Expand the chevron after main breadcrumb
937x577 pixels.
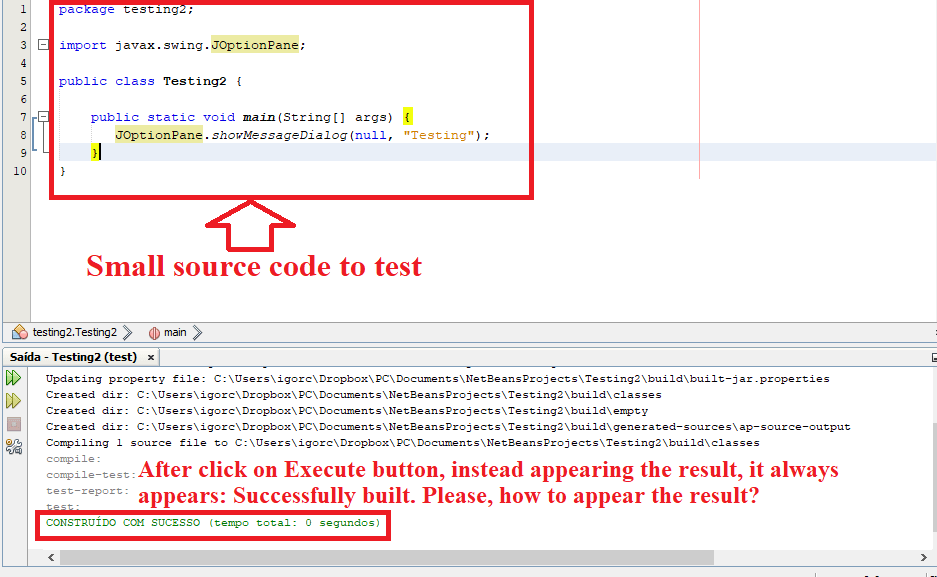(x=197, y=333)
